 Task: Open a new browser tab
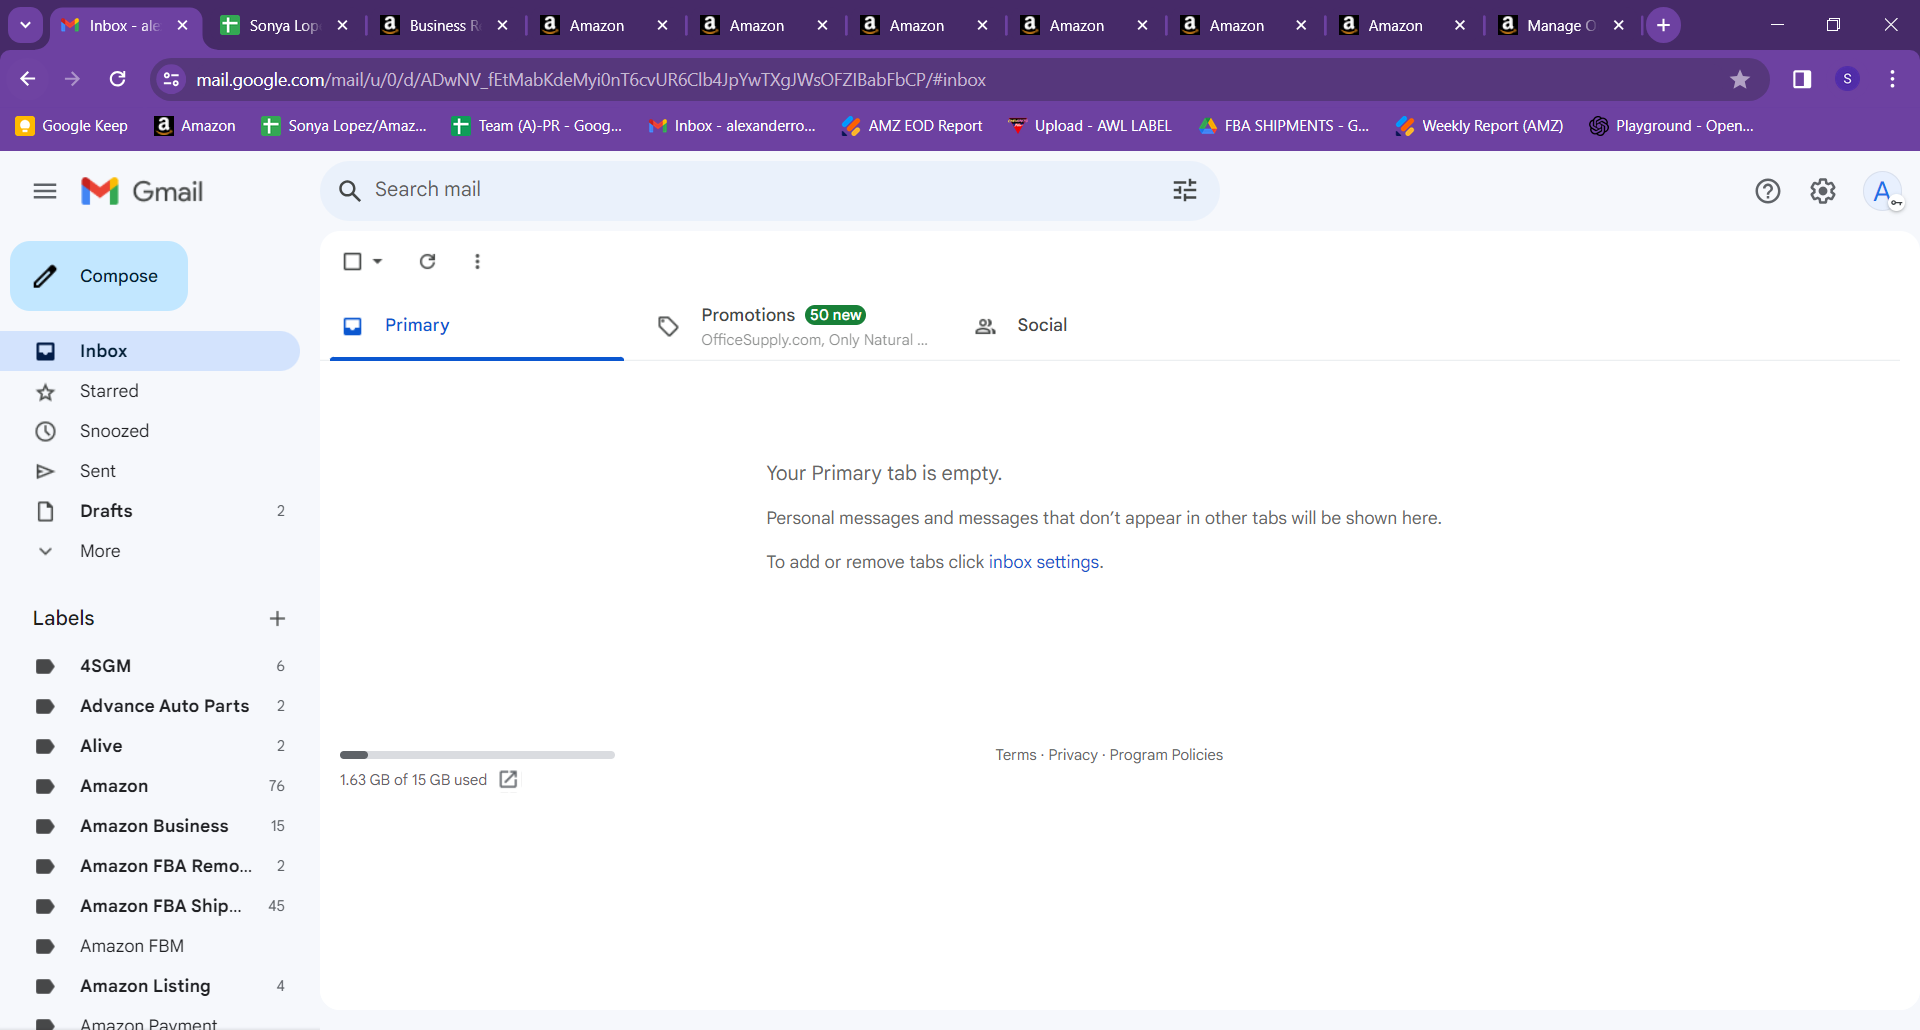[x=1663, y=25]
